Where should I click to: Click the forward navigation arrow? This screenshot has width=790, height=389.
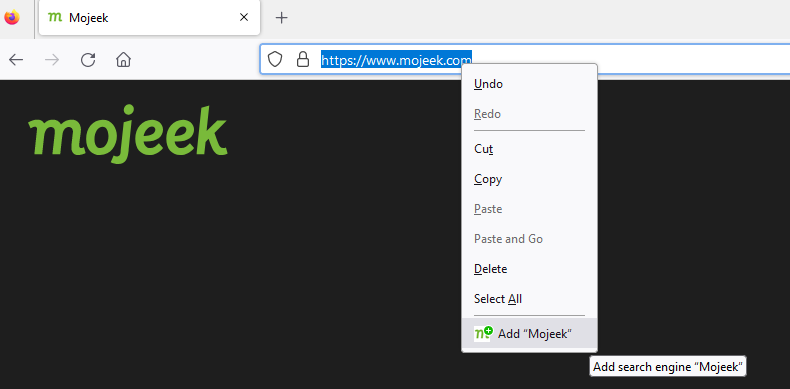52,60
